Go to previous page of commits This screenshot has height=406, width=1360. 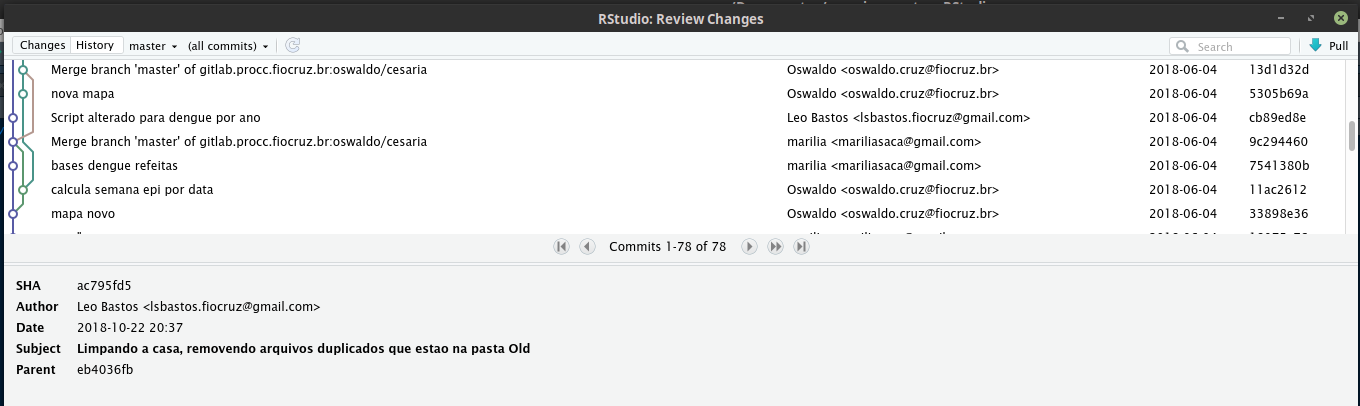click(x=587, y=246)
